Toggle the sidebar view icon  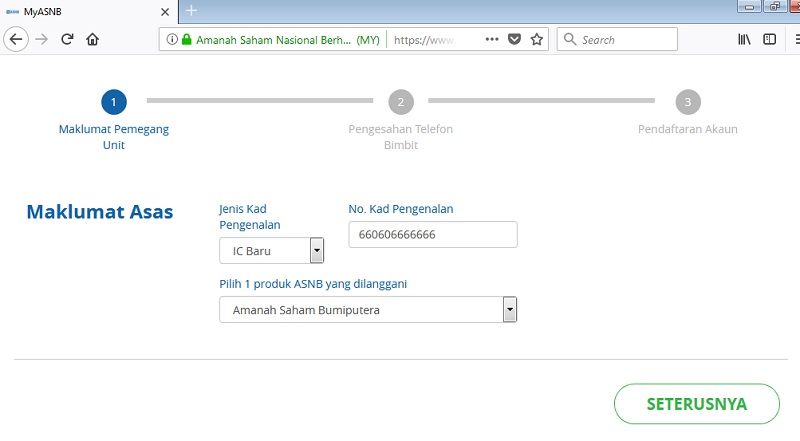coord(769,39)
